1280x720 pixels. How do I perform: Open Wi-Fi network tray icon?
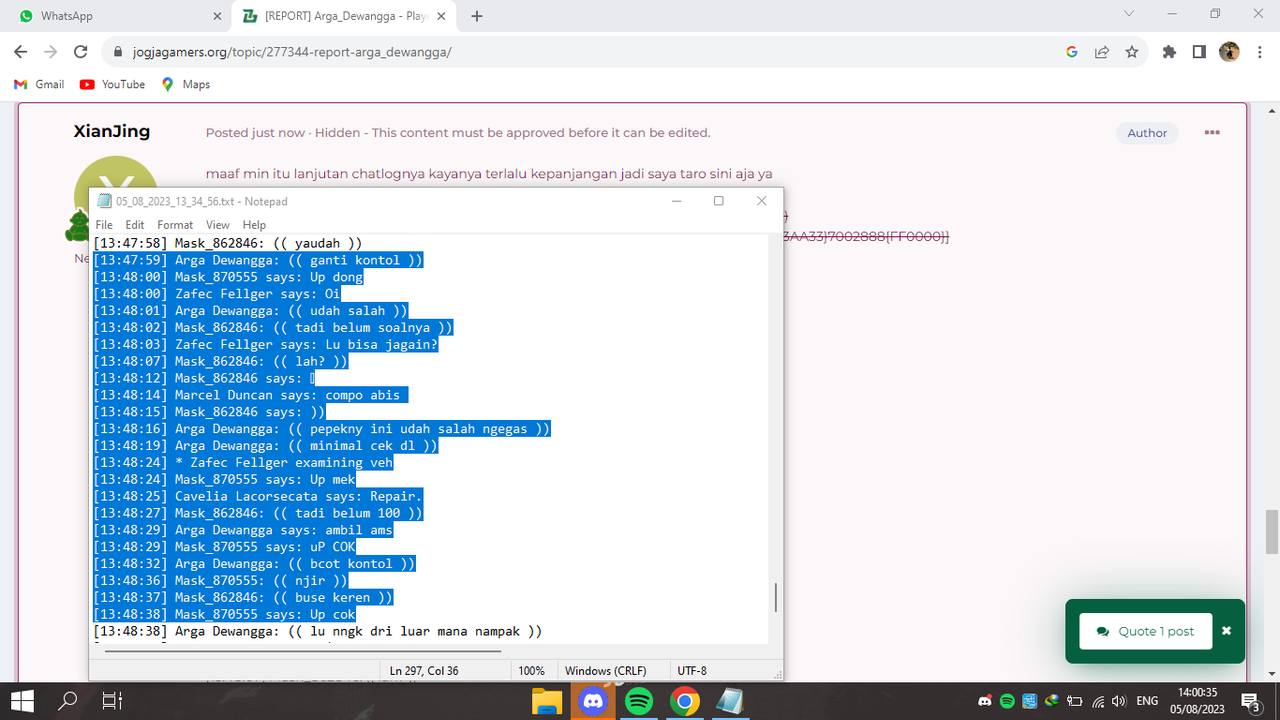click(1098, 701)
